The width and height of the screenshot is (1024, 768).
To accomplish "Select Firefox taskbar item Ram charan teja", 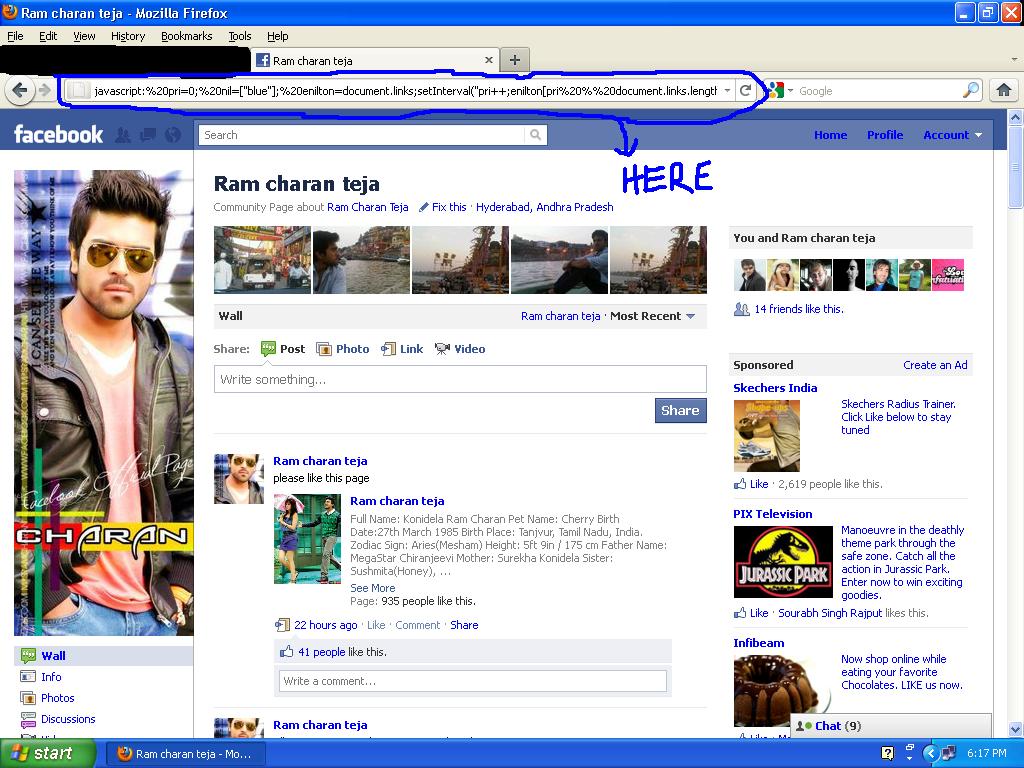I will coord(187,754).
